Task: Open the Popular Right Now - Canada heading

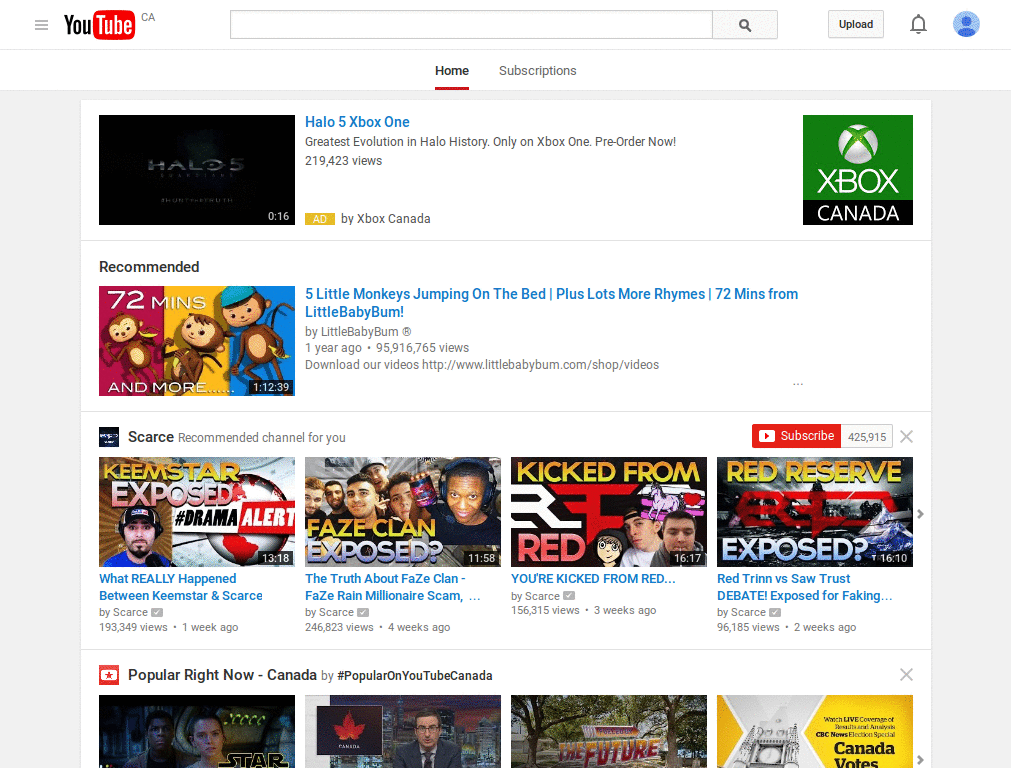Action: [x=222, y=675]
